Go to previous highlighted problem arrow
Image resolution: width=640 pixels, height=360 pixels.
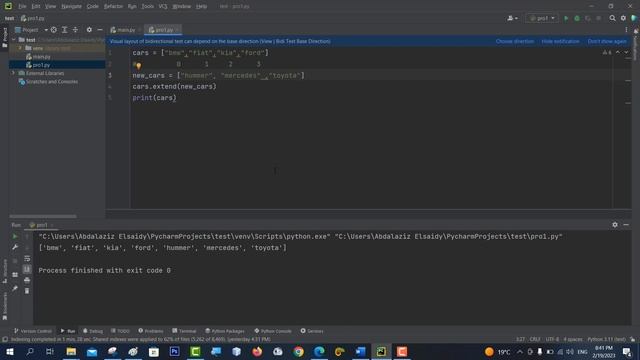618,53
